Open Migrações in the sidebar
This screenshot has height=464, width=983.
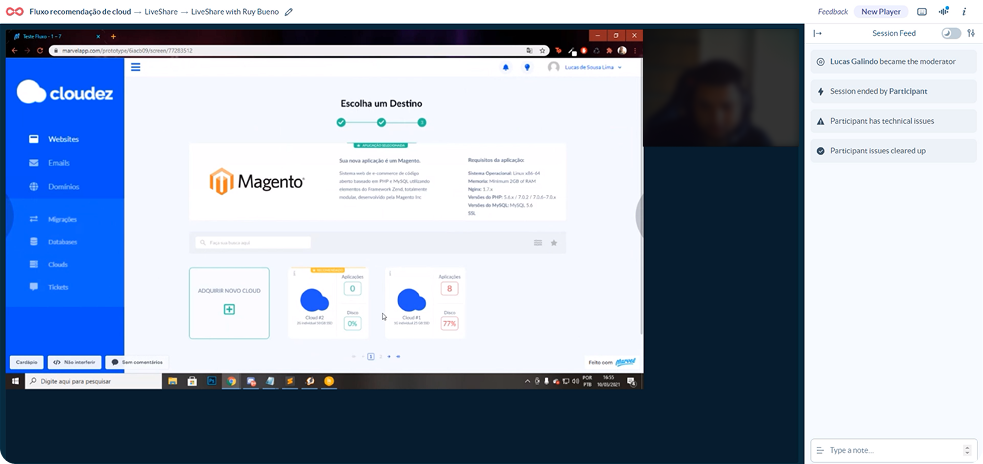(x=53, y=219)
